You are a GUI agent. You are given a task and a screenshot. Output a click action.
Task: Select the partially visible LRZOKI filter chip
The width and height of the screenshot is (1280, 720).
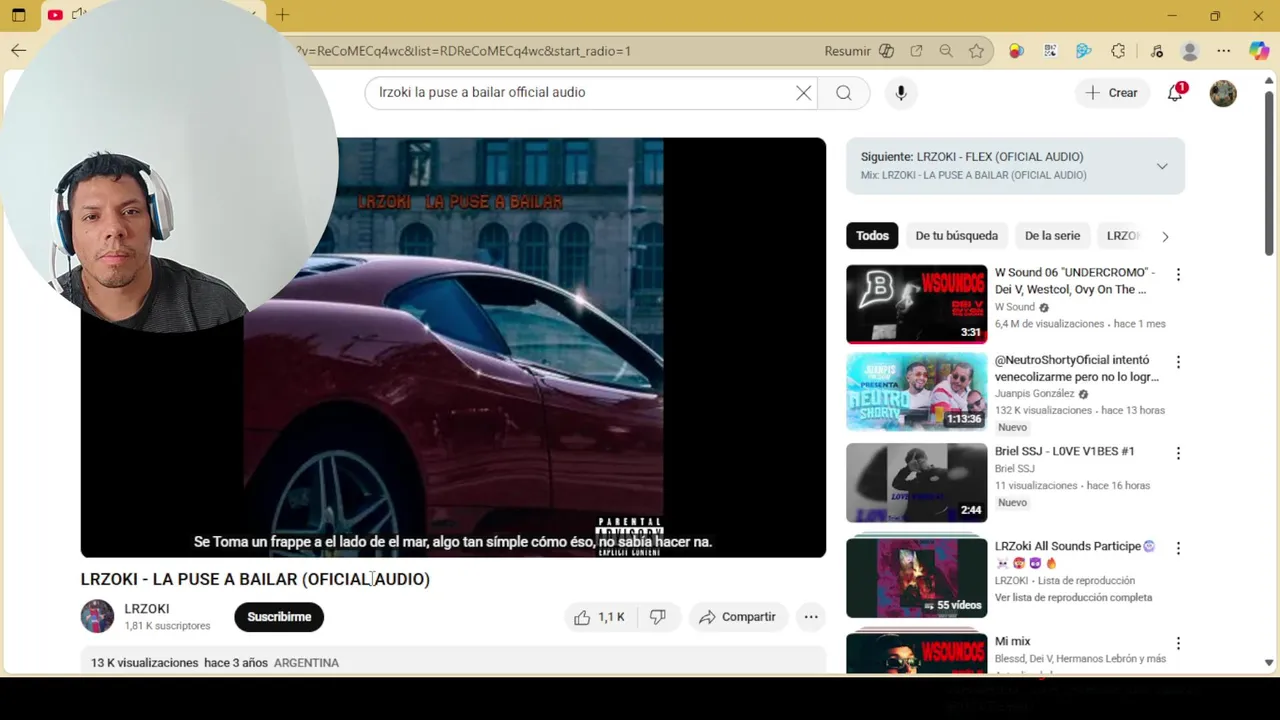(1122, 236)
